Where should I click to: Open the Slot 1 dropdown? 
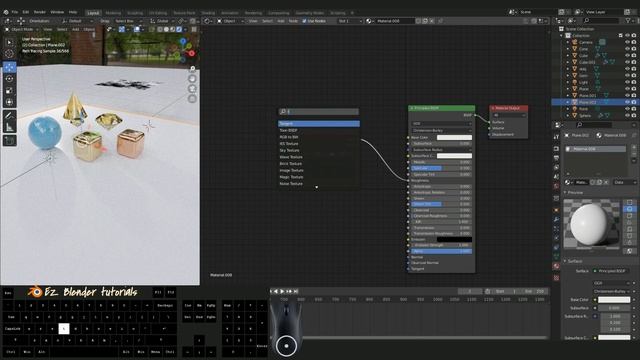350,21
